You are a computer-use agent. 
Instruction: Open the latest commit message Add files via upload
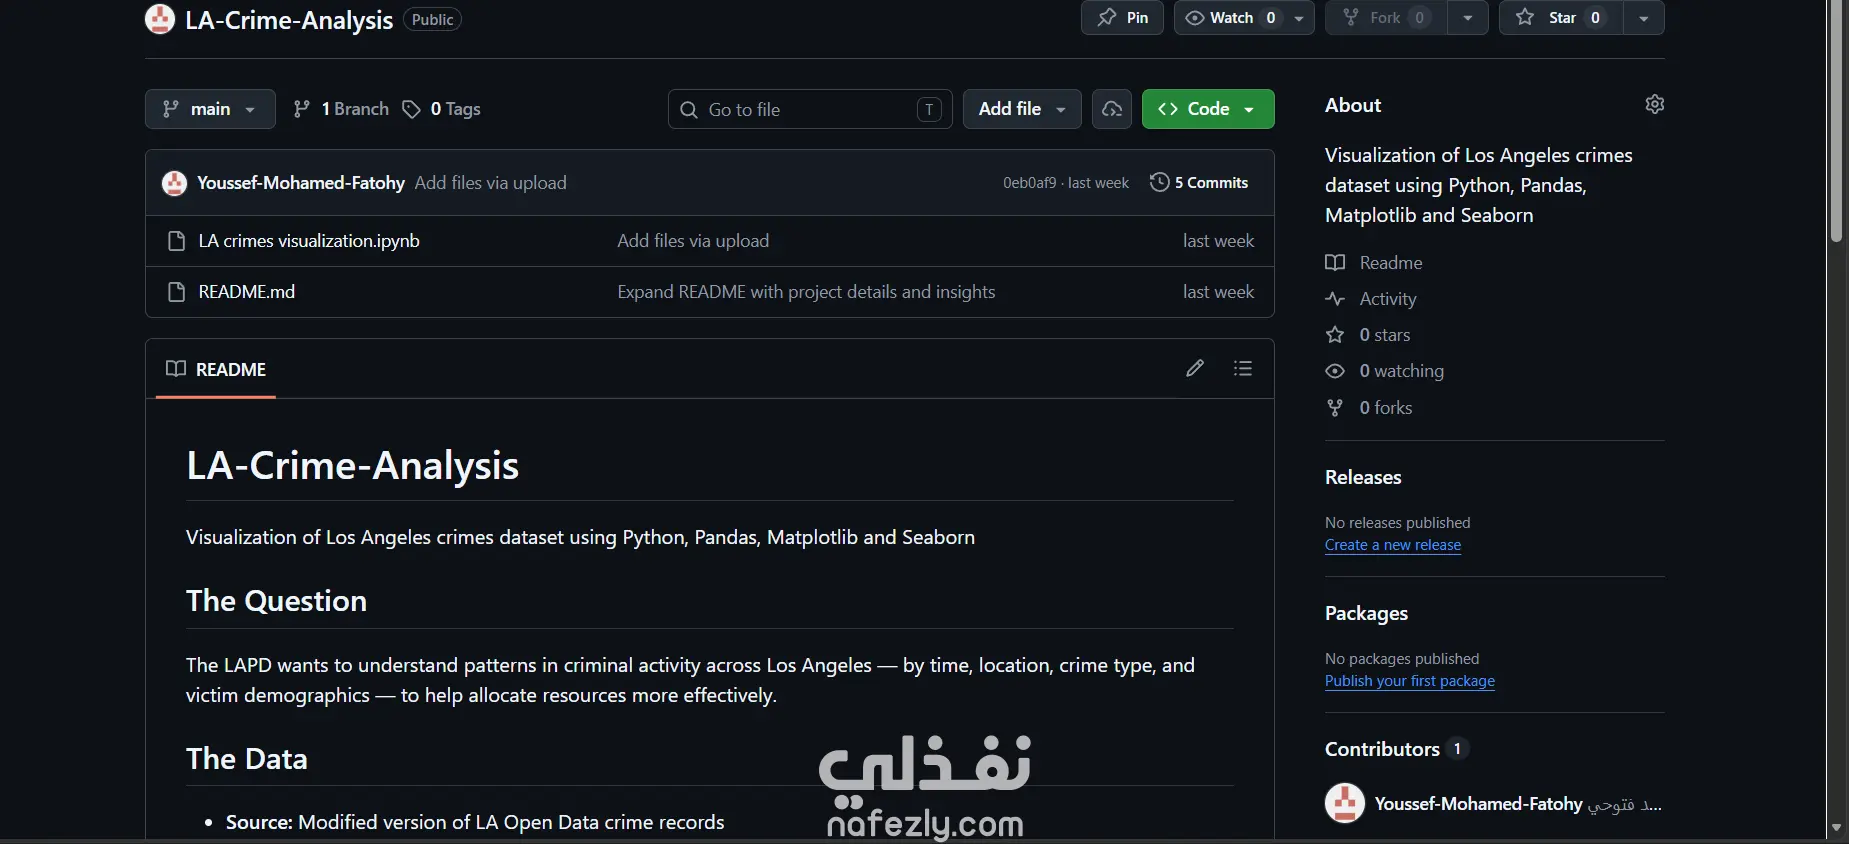coord(491,183)
